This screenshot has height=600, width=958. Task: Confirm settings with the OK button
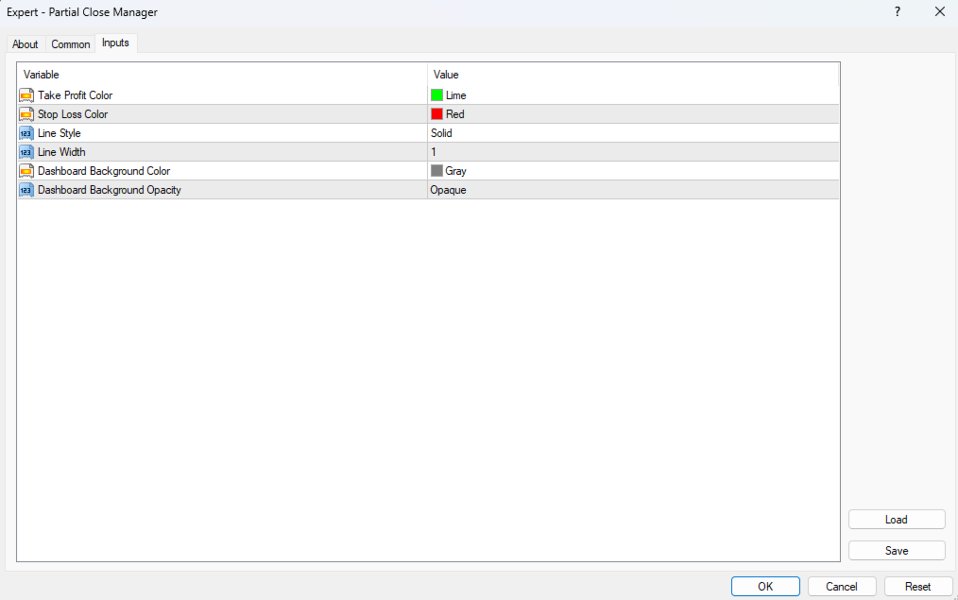(765, 586)
